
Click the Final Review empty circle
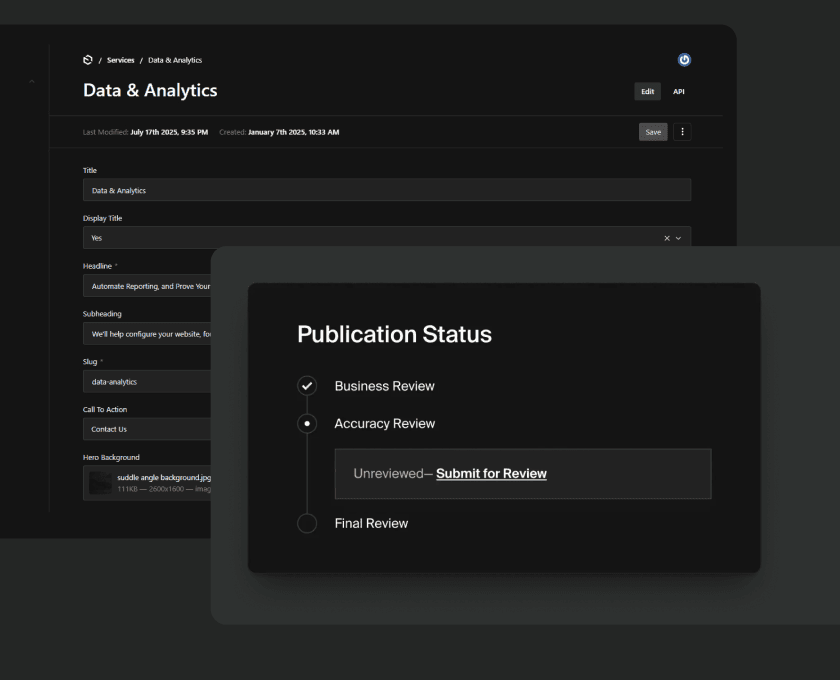pyautogui.click(x=307, y=523)
